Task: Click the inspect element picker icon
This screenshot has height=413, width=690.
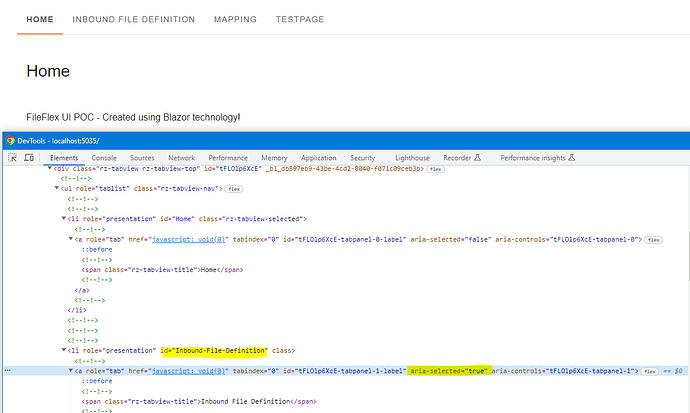Action: [x=12, y=157]
